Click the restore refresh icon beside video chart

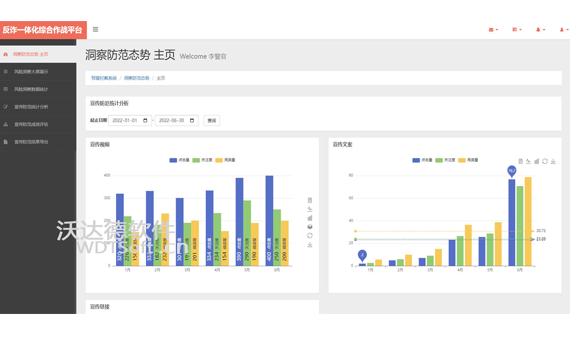point(310,236)
